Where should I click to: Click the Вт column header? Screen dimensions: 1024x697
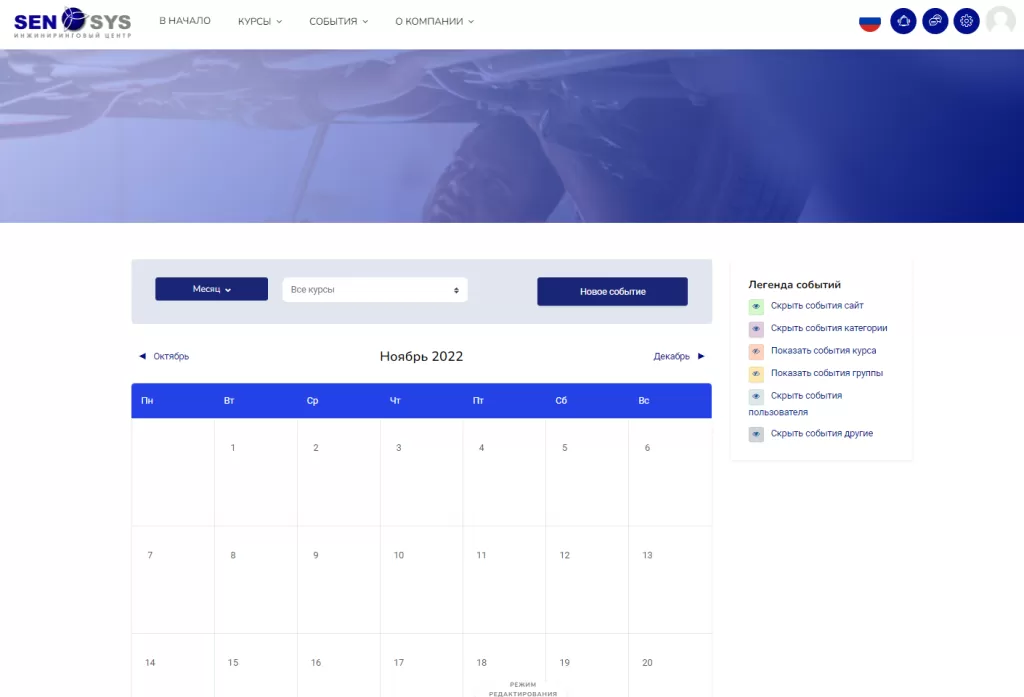(229, 400)
